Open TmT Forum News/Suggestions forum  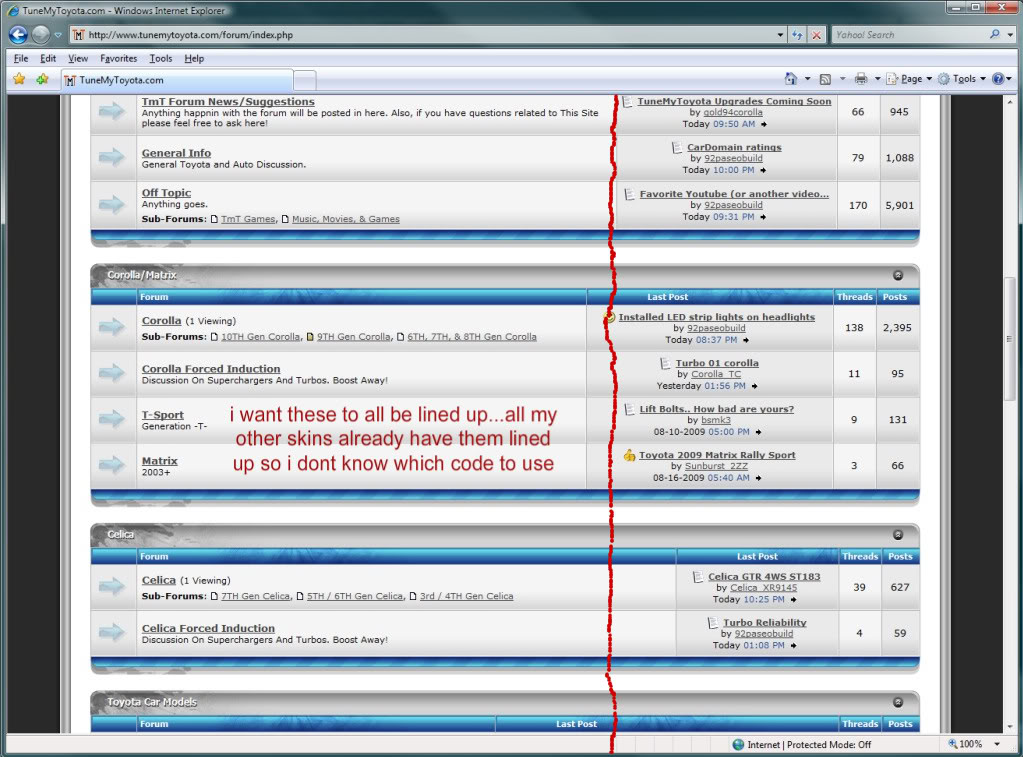pos(228,101)
